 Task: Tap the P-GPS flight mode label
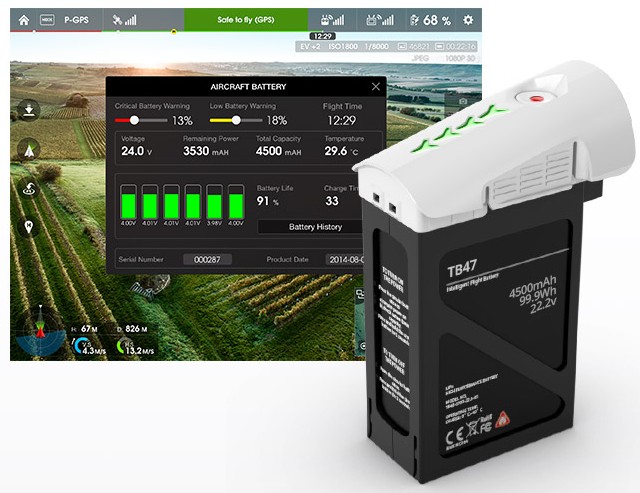pyautogui.click(x=76, y=20)
